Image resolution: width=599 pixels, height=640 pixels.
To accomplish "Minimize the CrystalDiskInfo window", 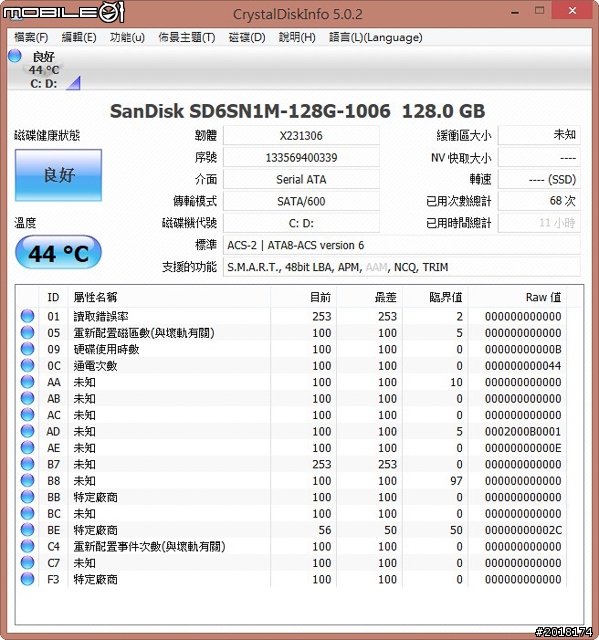I will (x=515, y=11).
